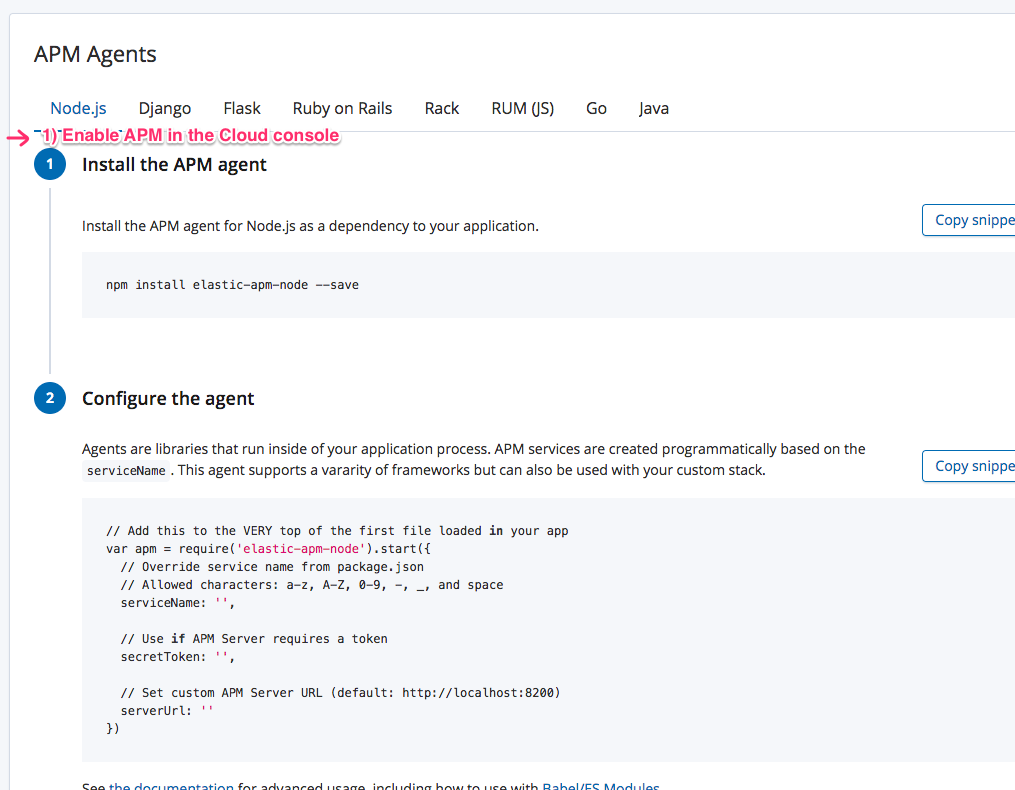Click the 'Agents are libraries' description paragraph

pyautogui.click(x=473, y=459)
